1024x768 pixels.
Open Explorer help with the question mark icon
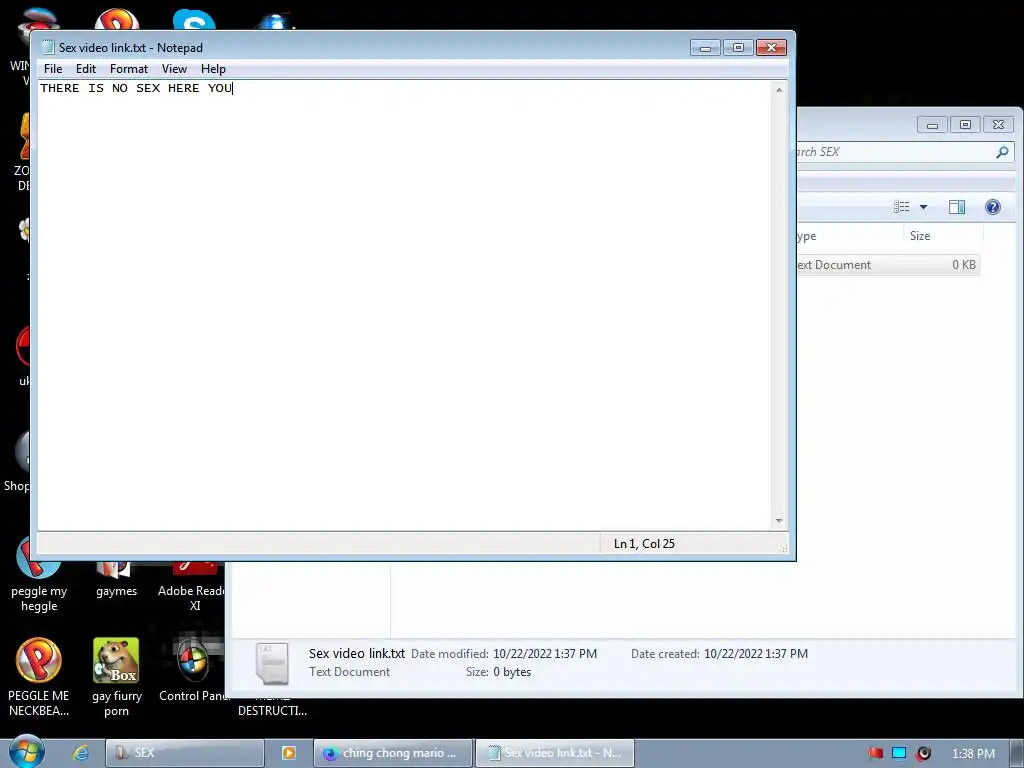tap(993, 207)
